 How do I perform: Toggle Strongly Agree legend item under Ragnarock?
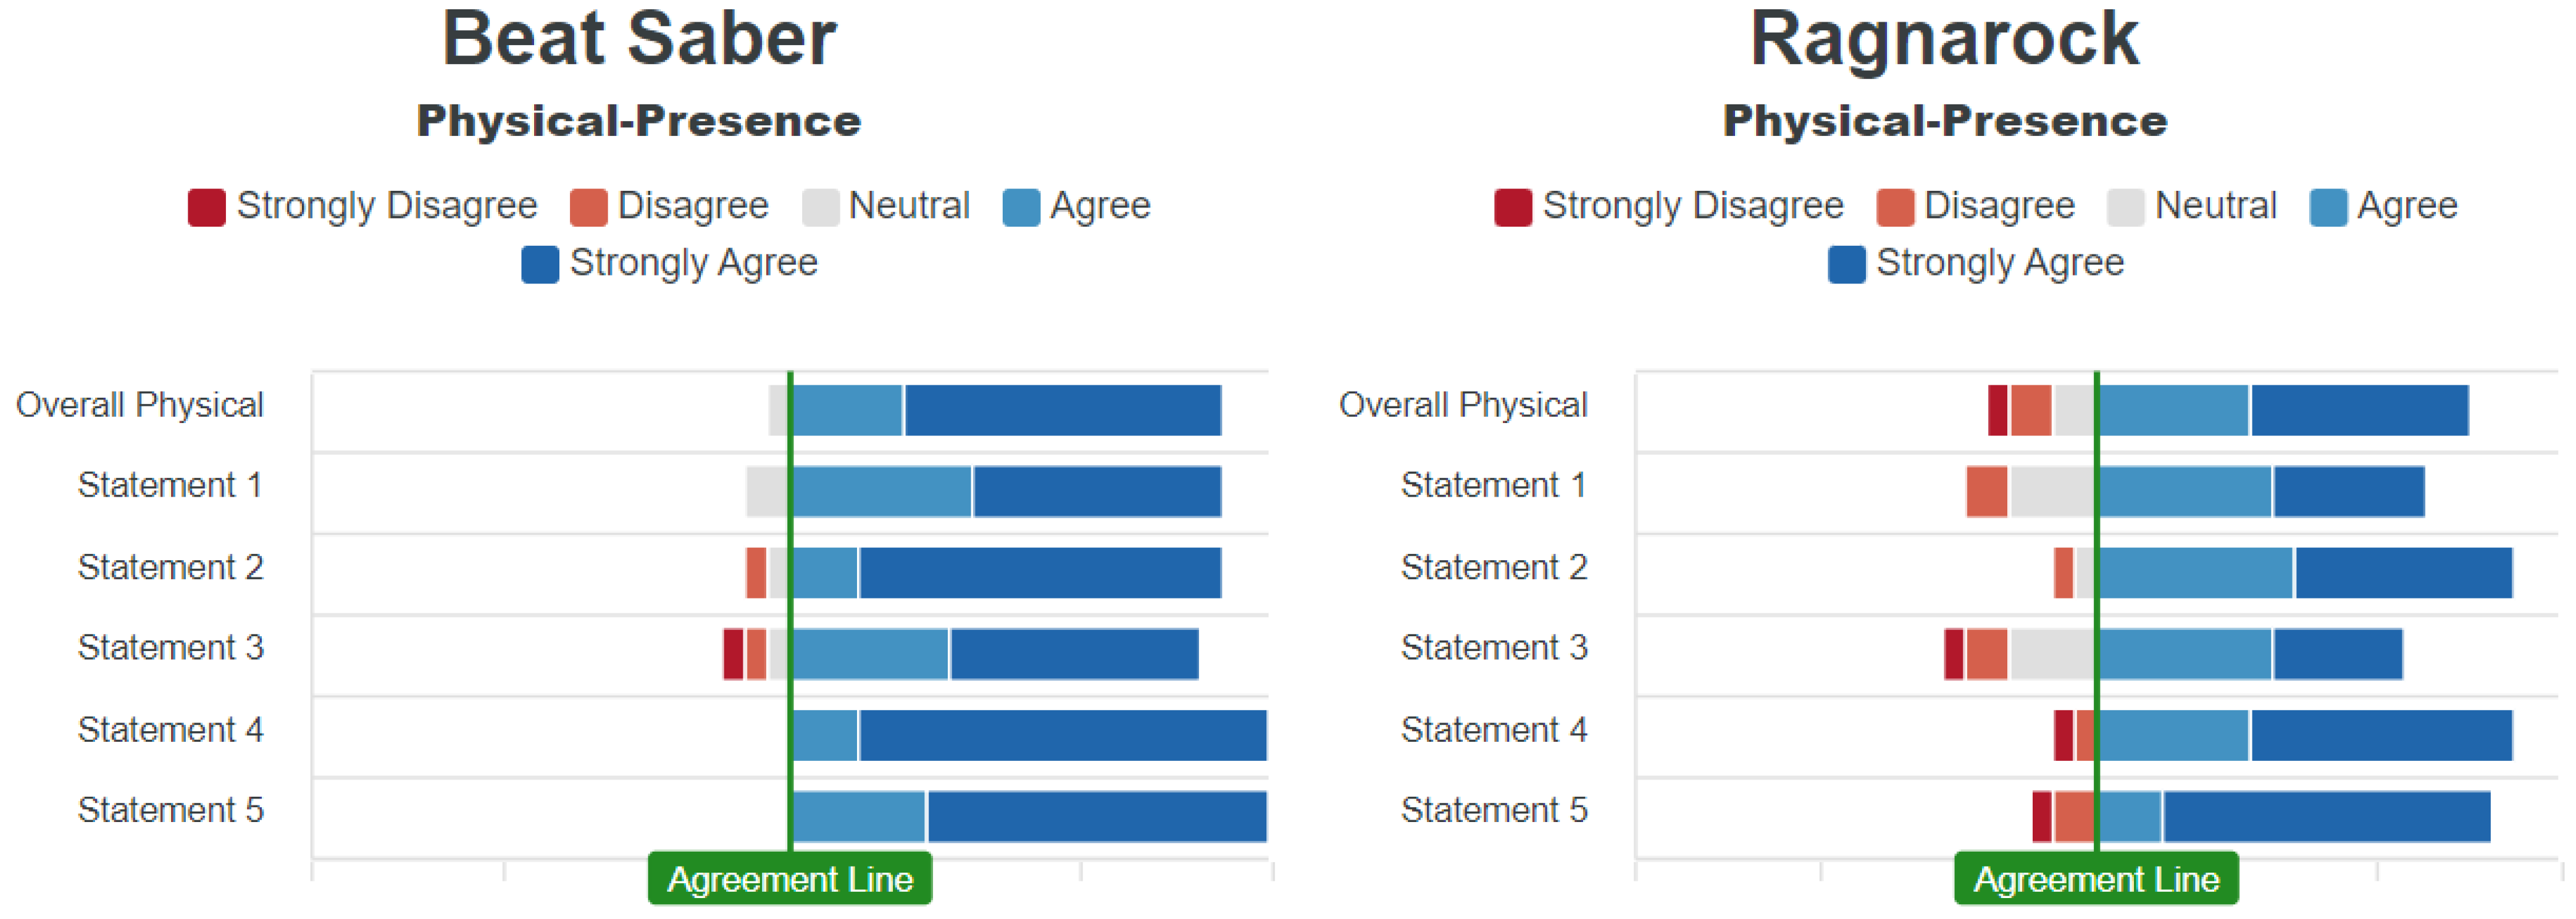tap(1846, 264)
